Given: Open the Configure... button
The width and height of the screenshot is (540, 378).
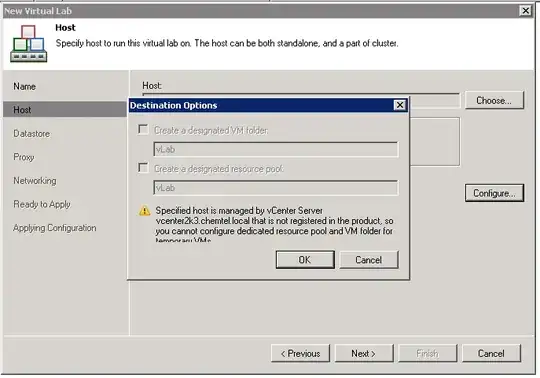Looking at the screenshot, I should click(x=494, y=193).
